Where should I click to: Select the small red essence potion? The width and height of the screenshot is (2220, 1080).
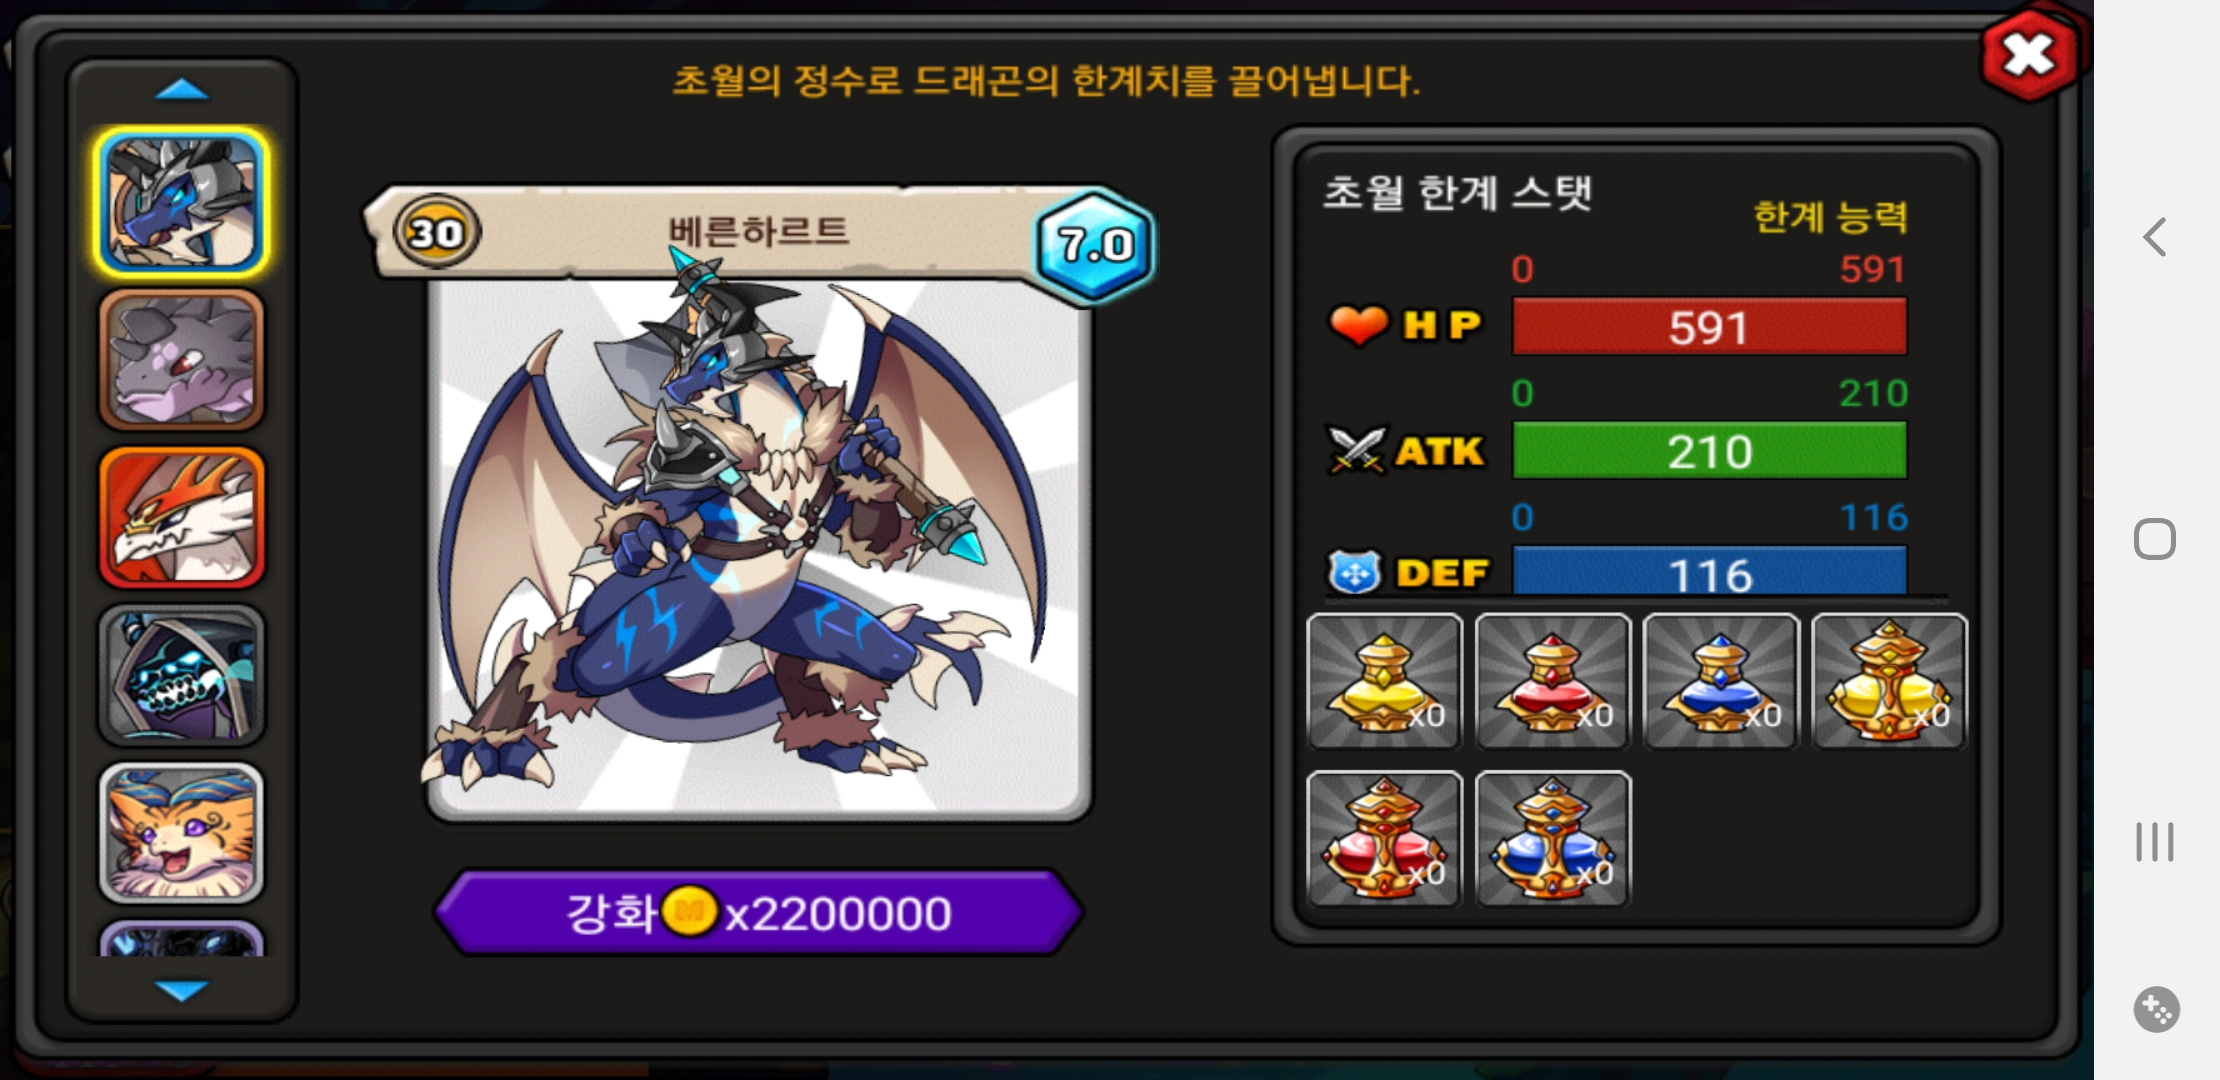coord(1553,681)
